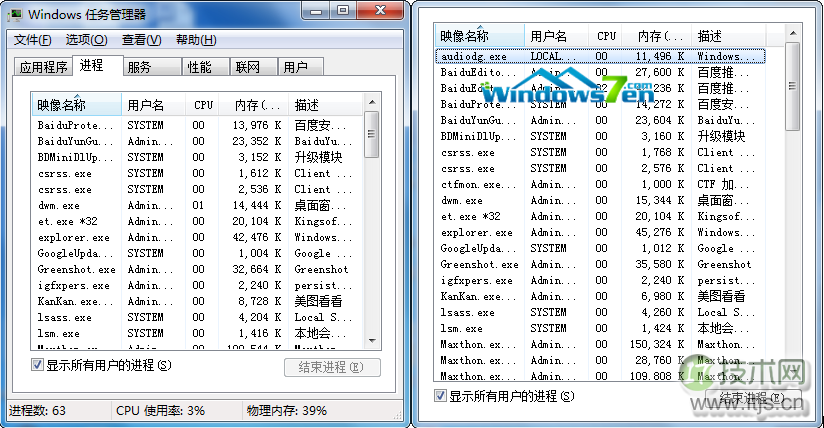Select et.exe *32 row in left window
Image resolution: width=824 pixels, height=428 pixels.
click(x=197, y=221)
